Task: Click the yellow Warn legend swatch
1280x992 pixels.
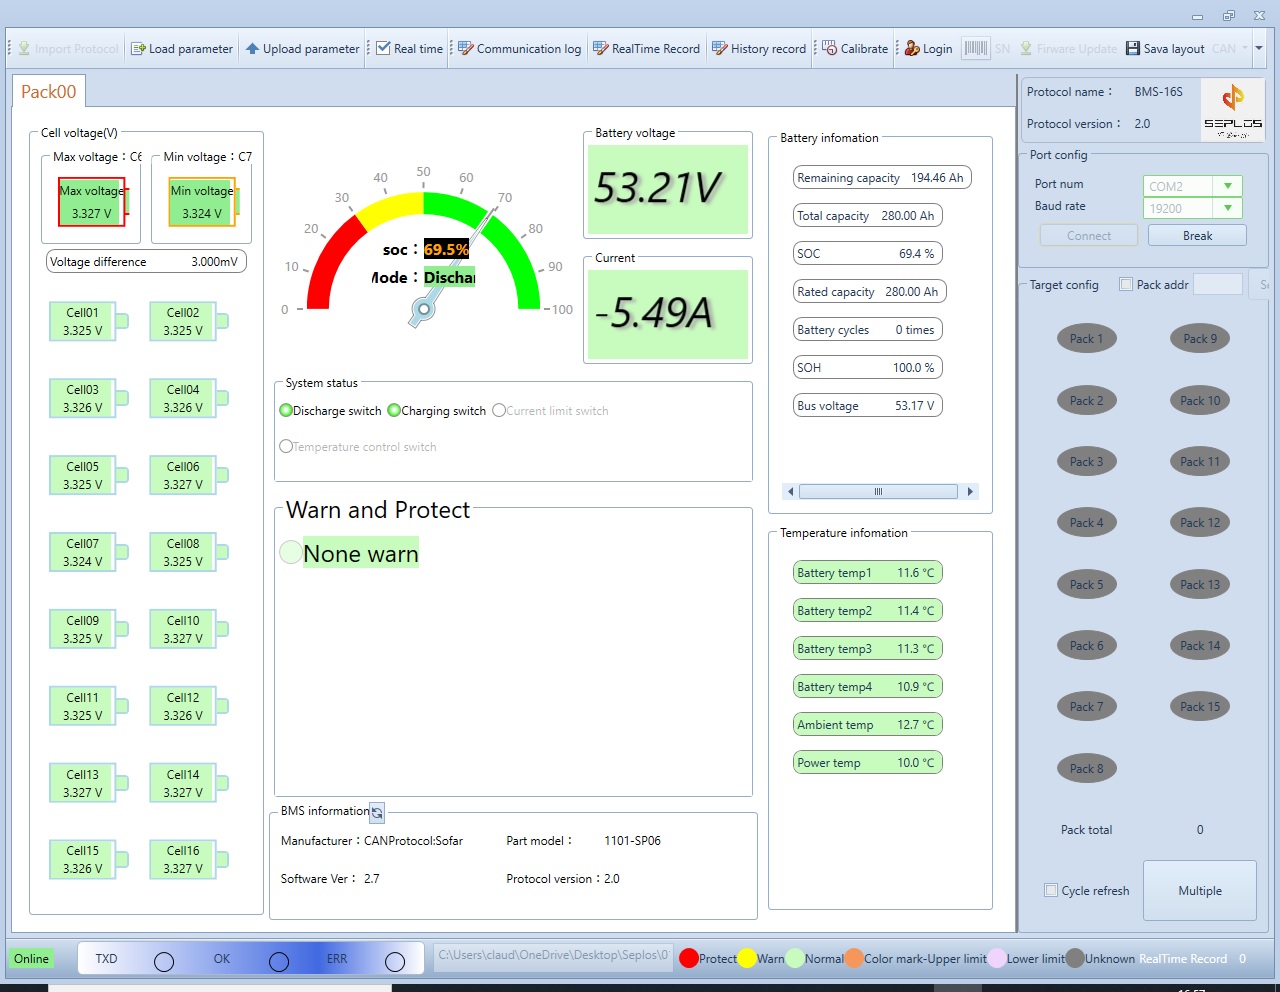Action: [x=747, y=958]
